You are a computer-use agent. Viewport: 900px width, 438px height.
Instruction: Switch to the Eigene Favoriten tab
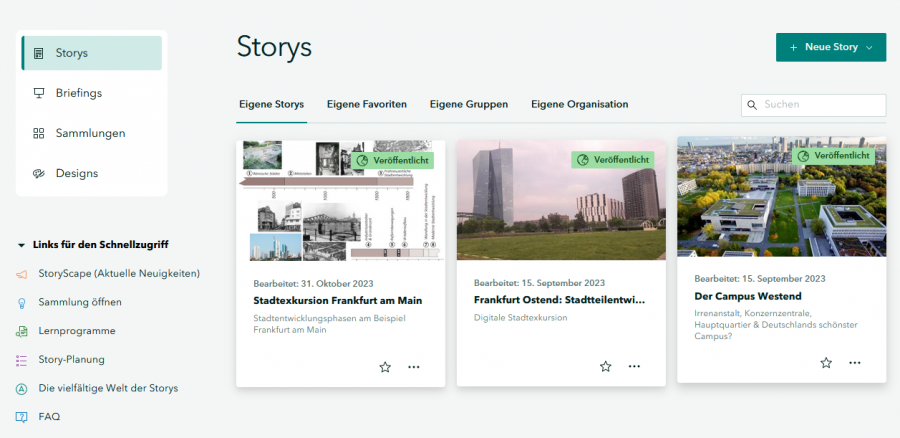tap(366, 104)
